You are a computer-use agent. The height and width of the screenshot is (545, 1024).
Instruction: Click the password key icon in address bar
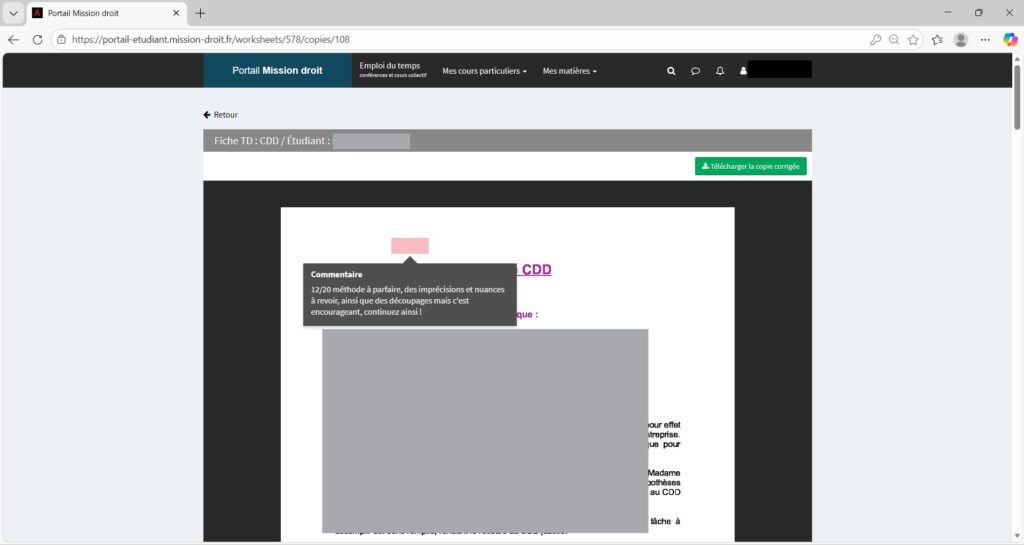(x=876, y=39)
